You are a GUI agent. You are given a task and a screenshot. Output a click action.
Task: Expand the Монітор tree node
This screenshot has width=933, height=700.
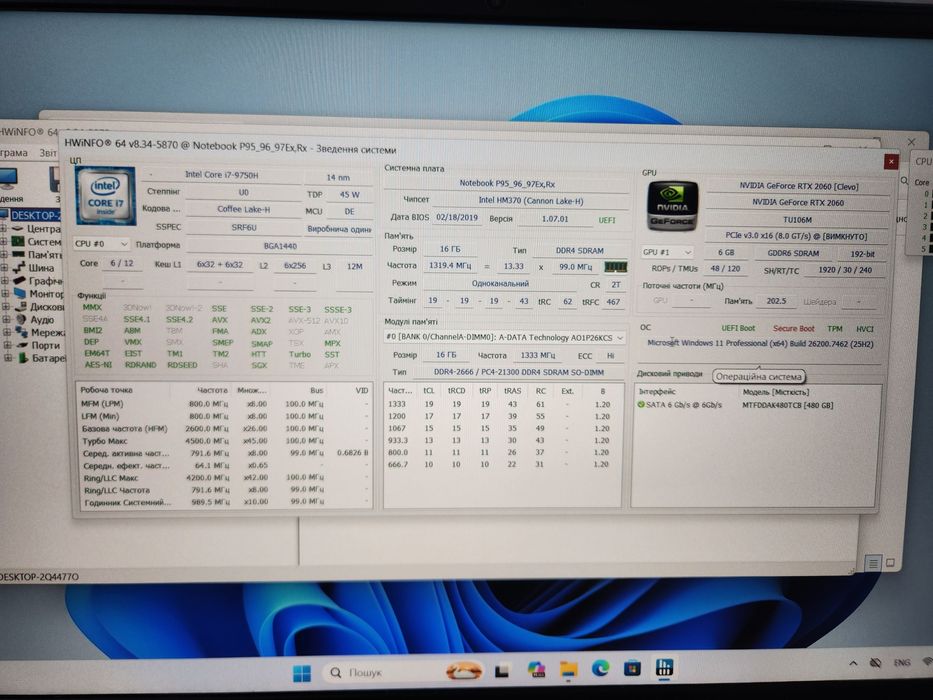pos(5,293)
